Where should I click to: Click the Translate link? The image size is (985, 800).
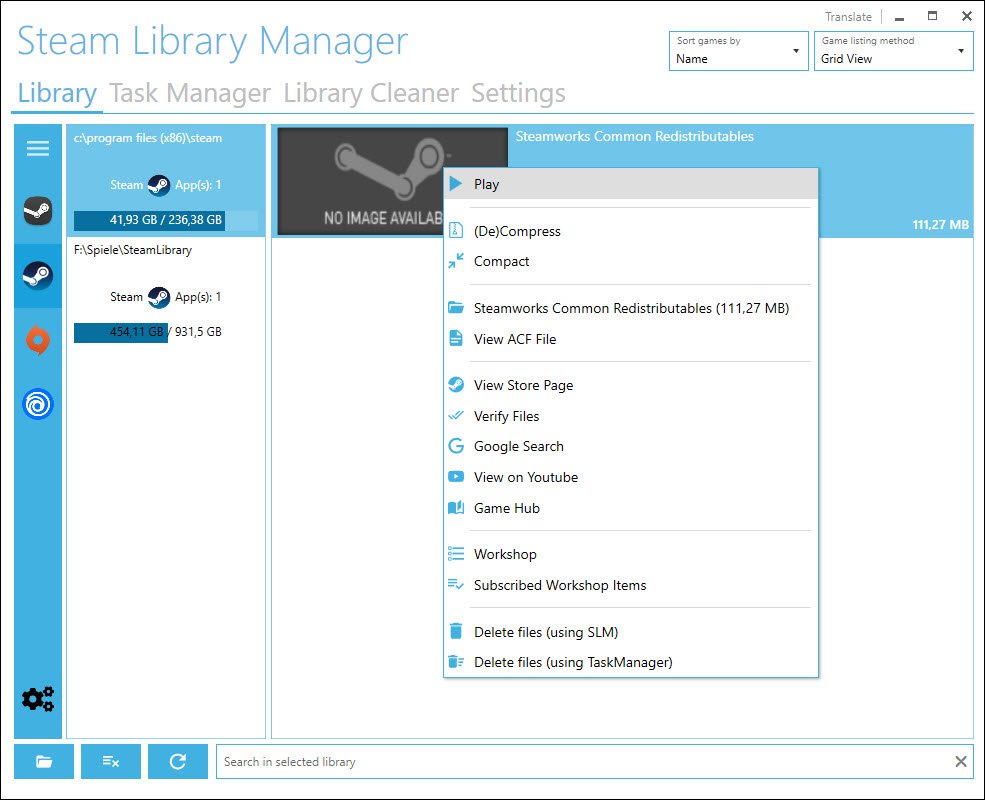[x=848, y=17]
